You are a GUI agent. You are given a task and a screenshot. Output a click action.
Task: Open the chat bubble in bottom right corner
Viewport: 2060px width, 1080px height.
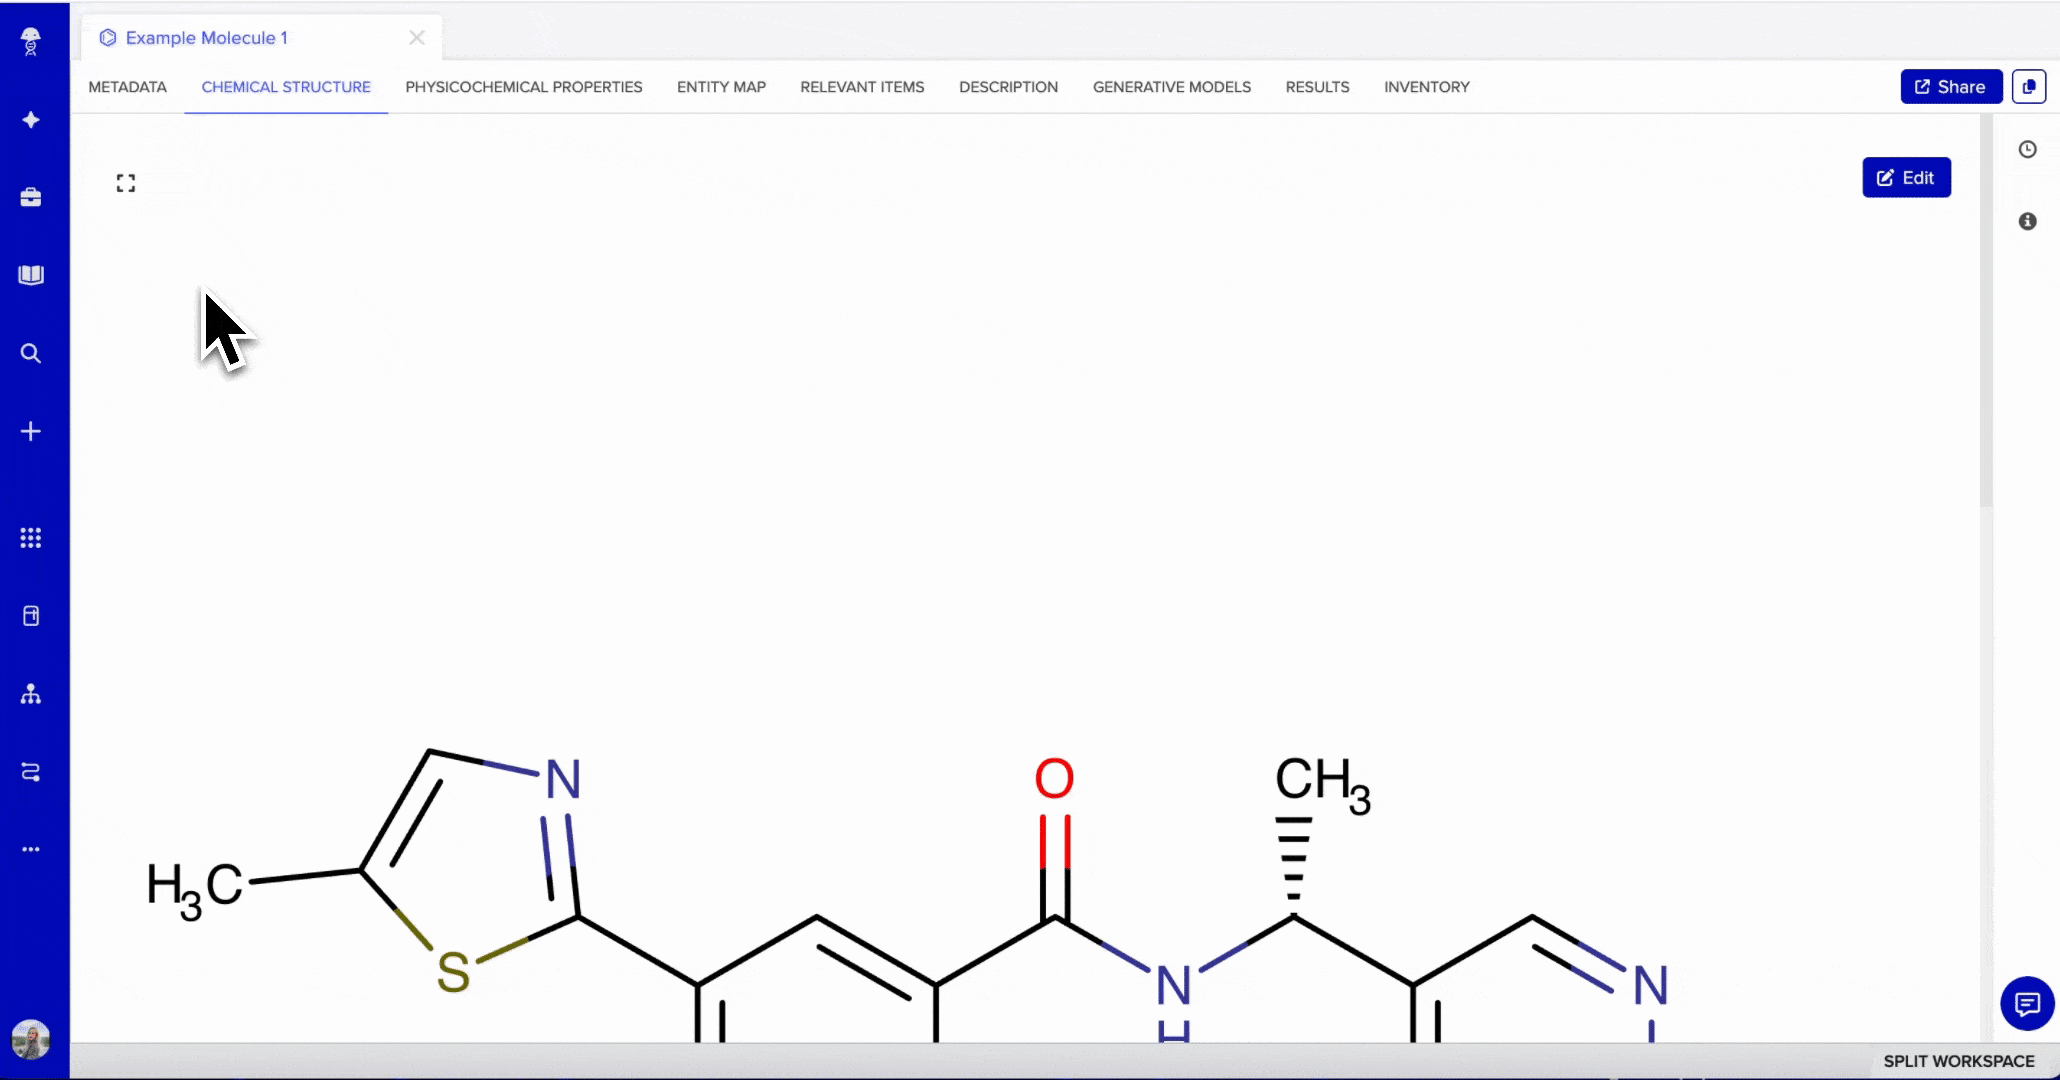2027,1004
